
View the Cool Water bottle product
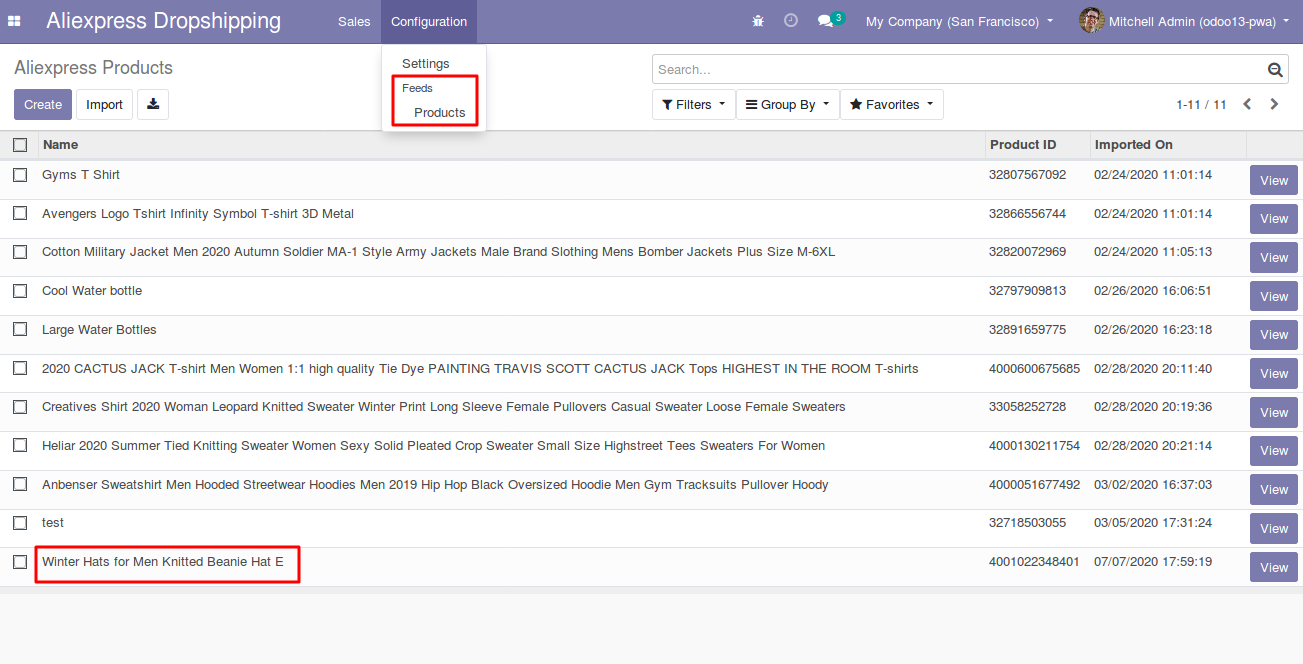click(1274, 297)
